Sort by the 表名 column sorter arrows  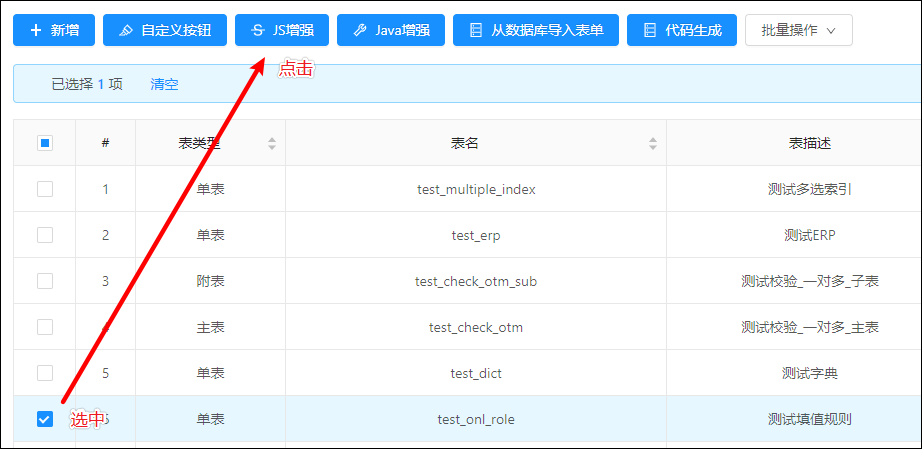click(x=653, y=143)
